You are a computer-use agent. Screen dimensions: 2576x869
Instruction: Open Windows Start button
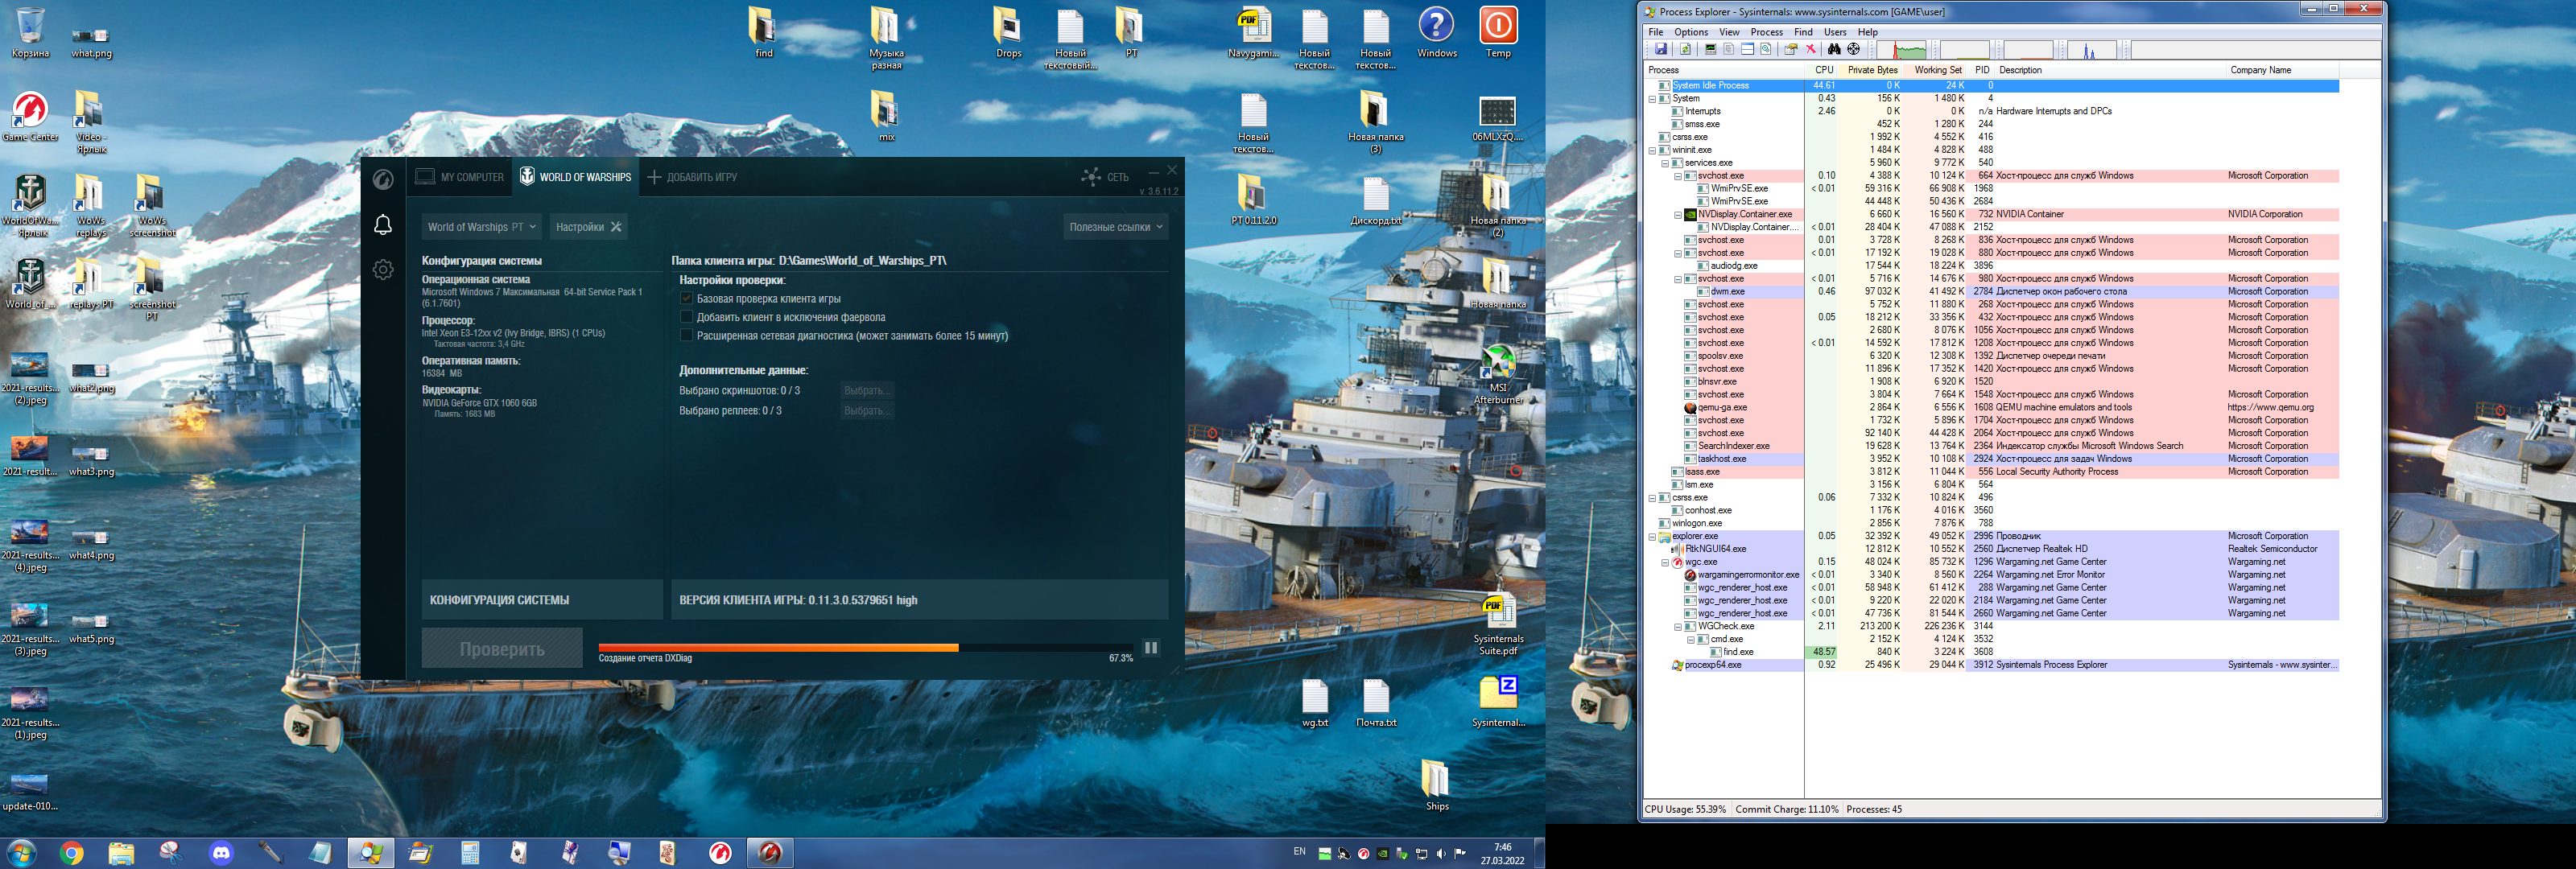[x=21, y=853]
